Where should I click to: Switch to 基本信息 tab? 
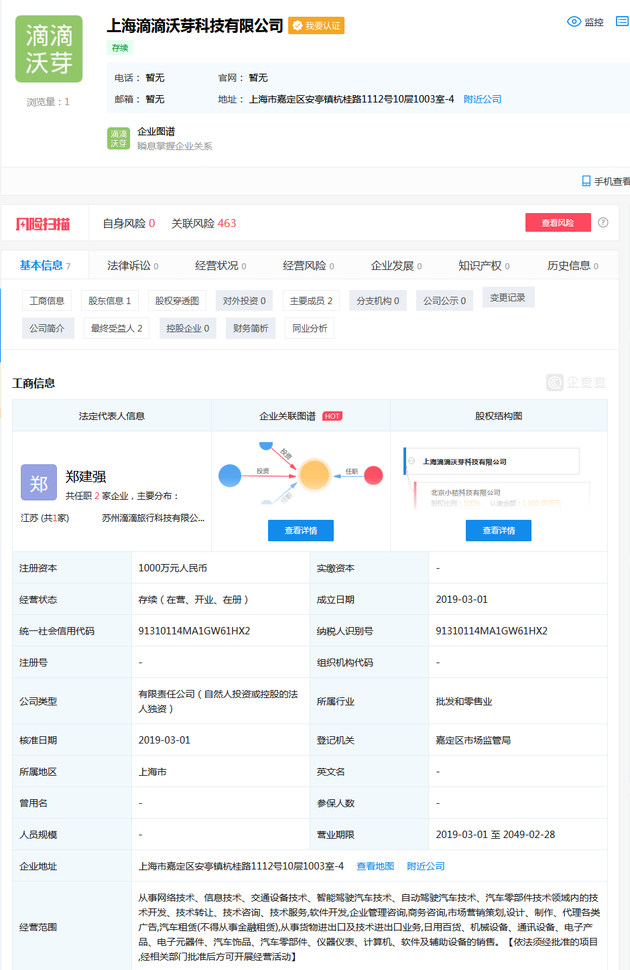coord(45,265)
